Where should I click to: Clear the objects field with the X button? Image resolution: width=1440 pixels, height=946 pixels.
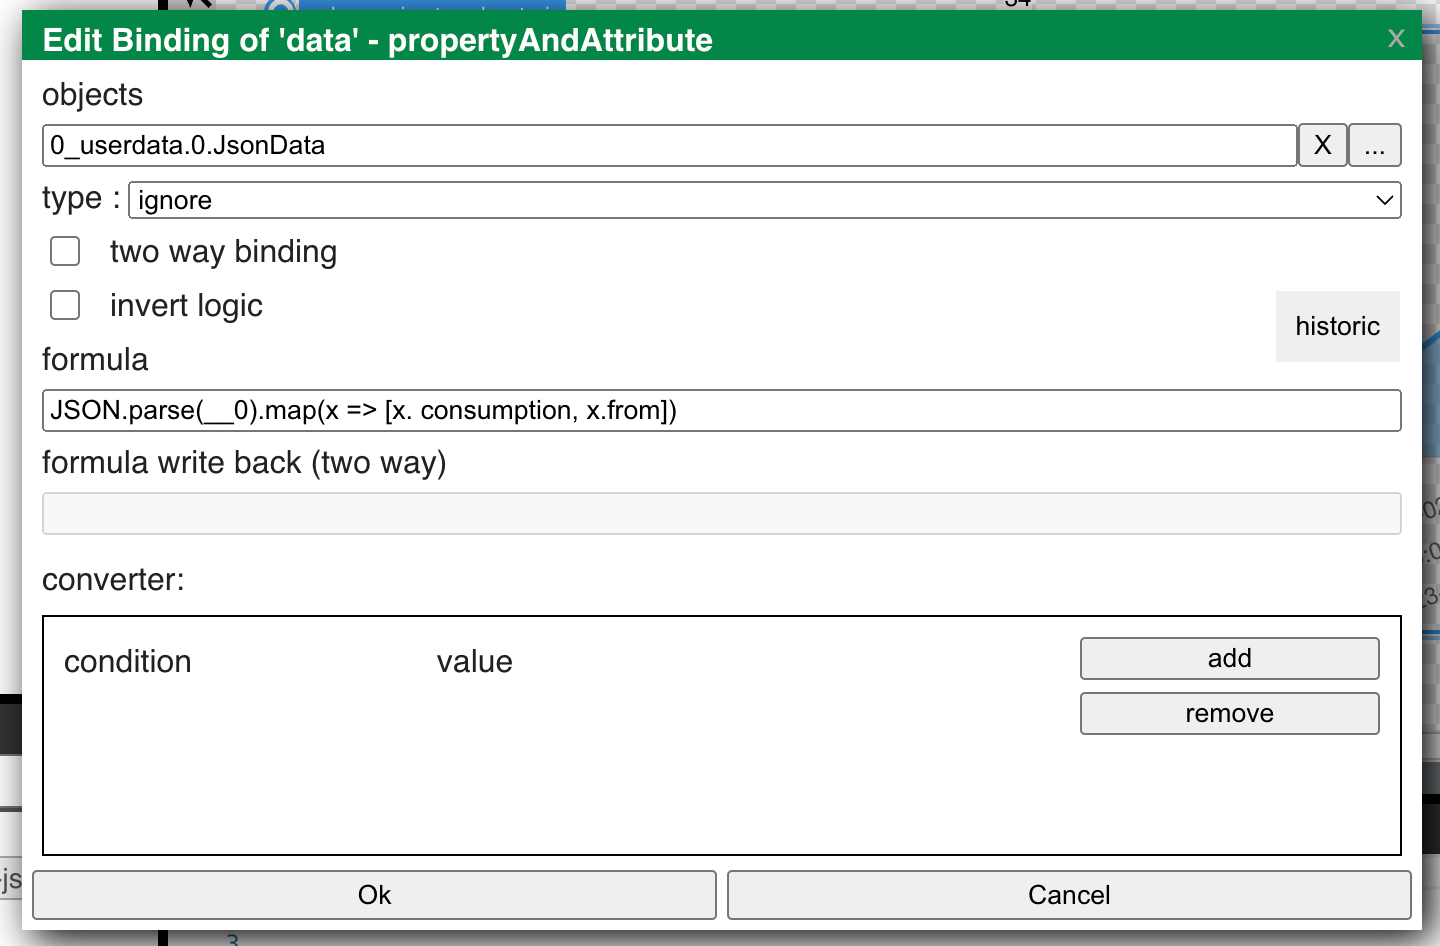[x=1322, y=146]
